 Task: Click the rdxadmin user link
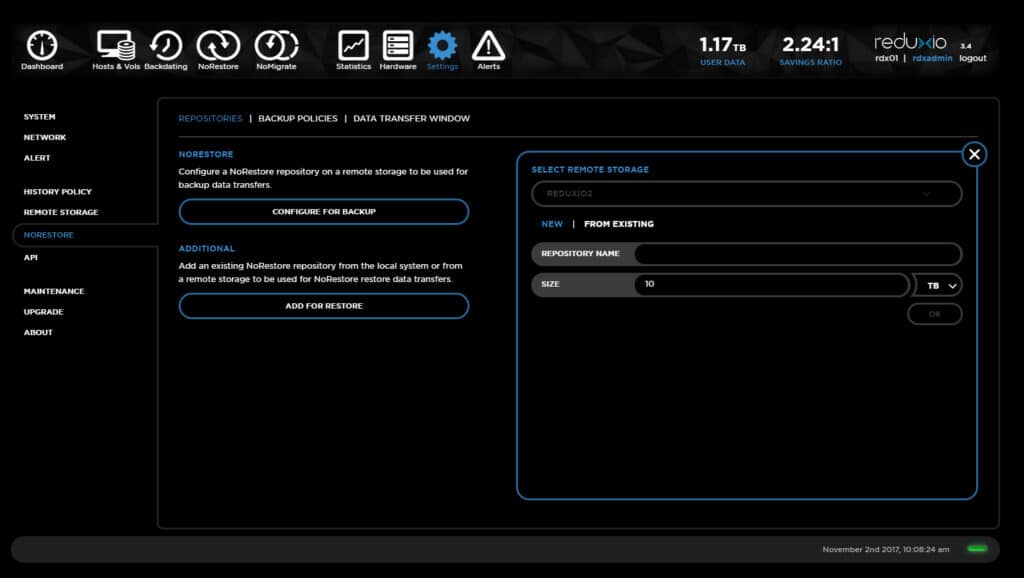click(x=932, y=58)
